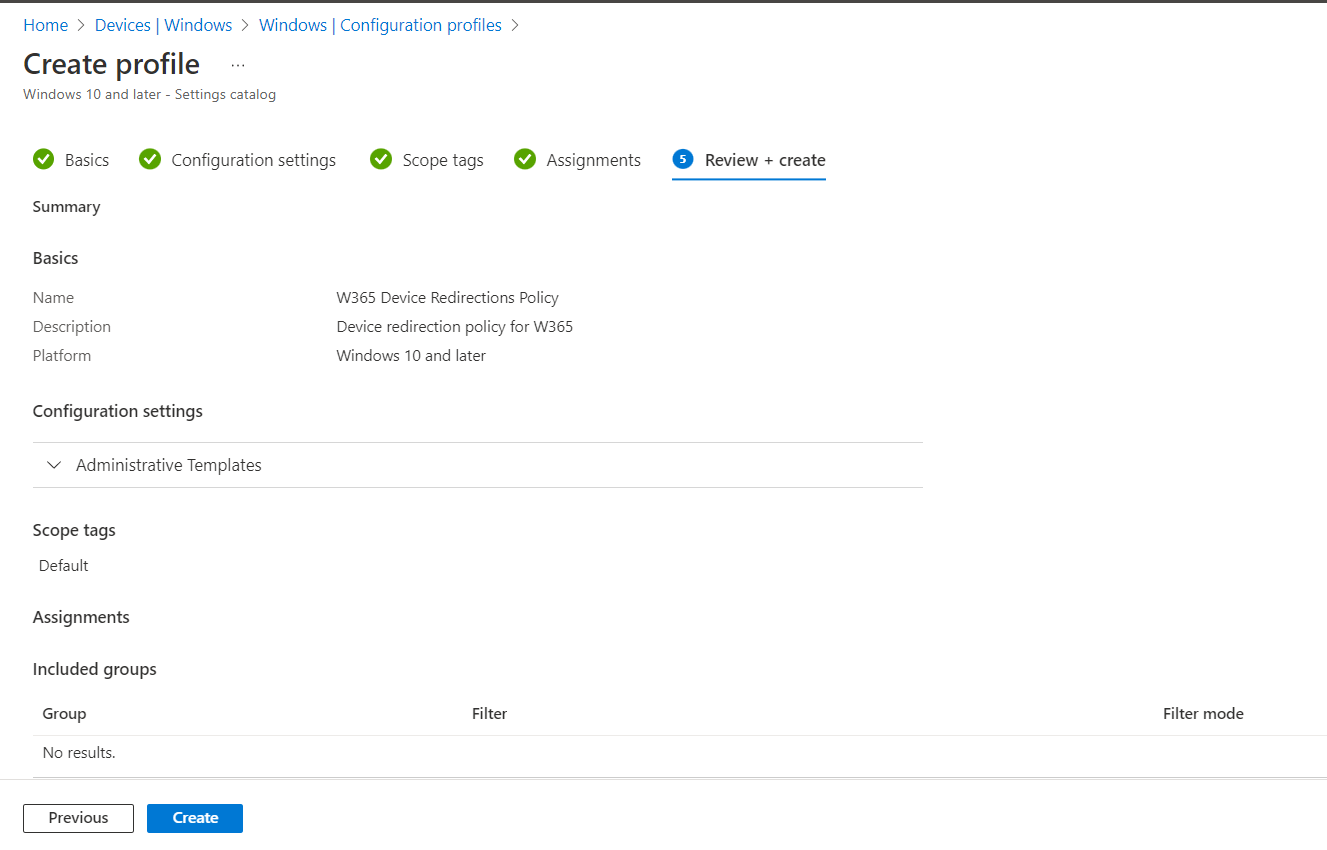Image resolution: width=1327 pixels, height=850 pixels.
Task: Click the step 5 circle icon
Action: point(683,159)
